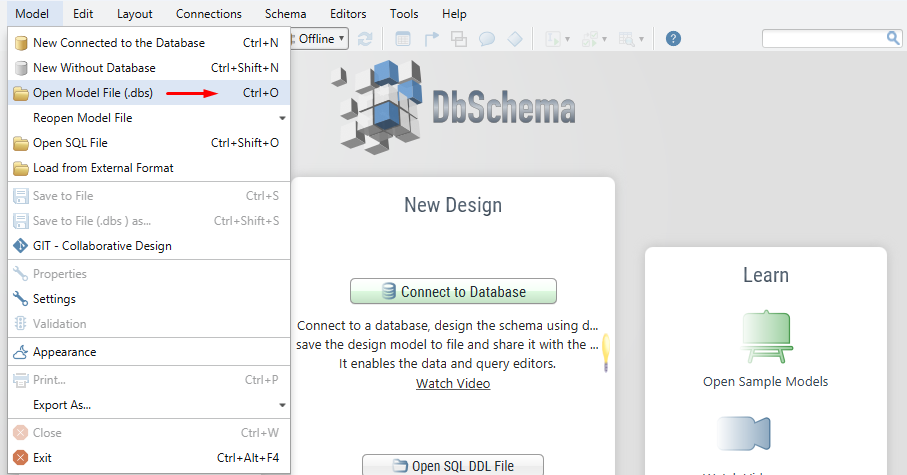907x475 pixels.
Task: Choose Save to File (.dbs) as...
Action: [149, 220]
